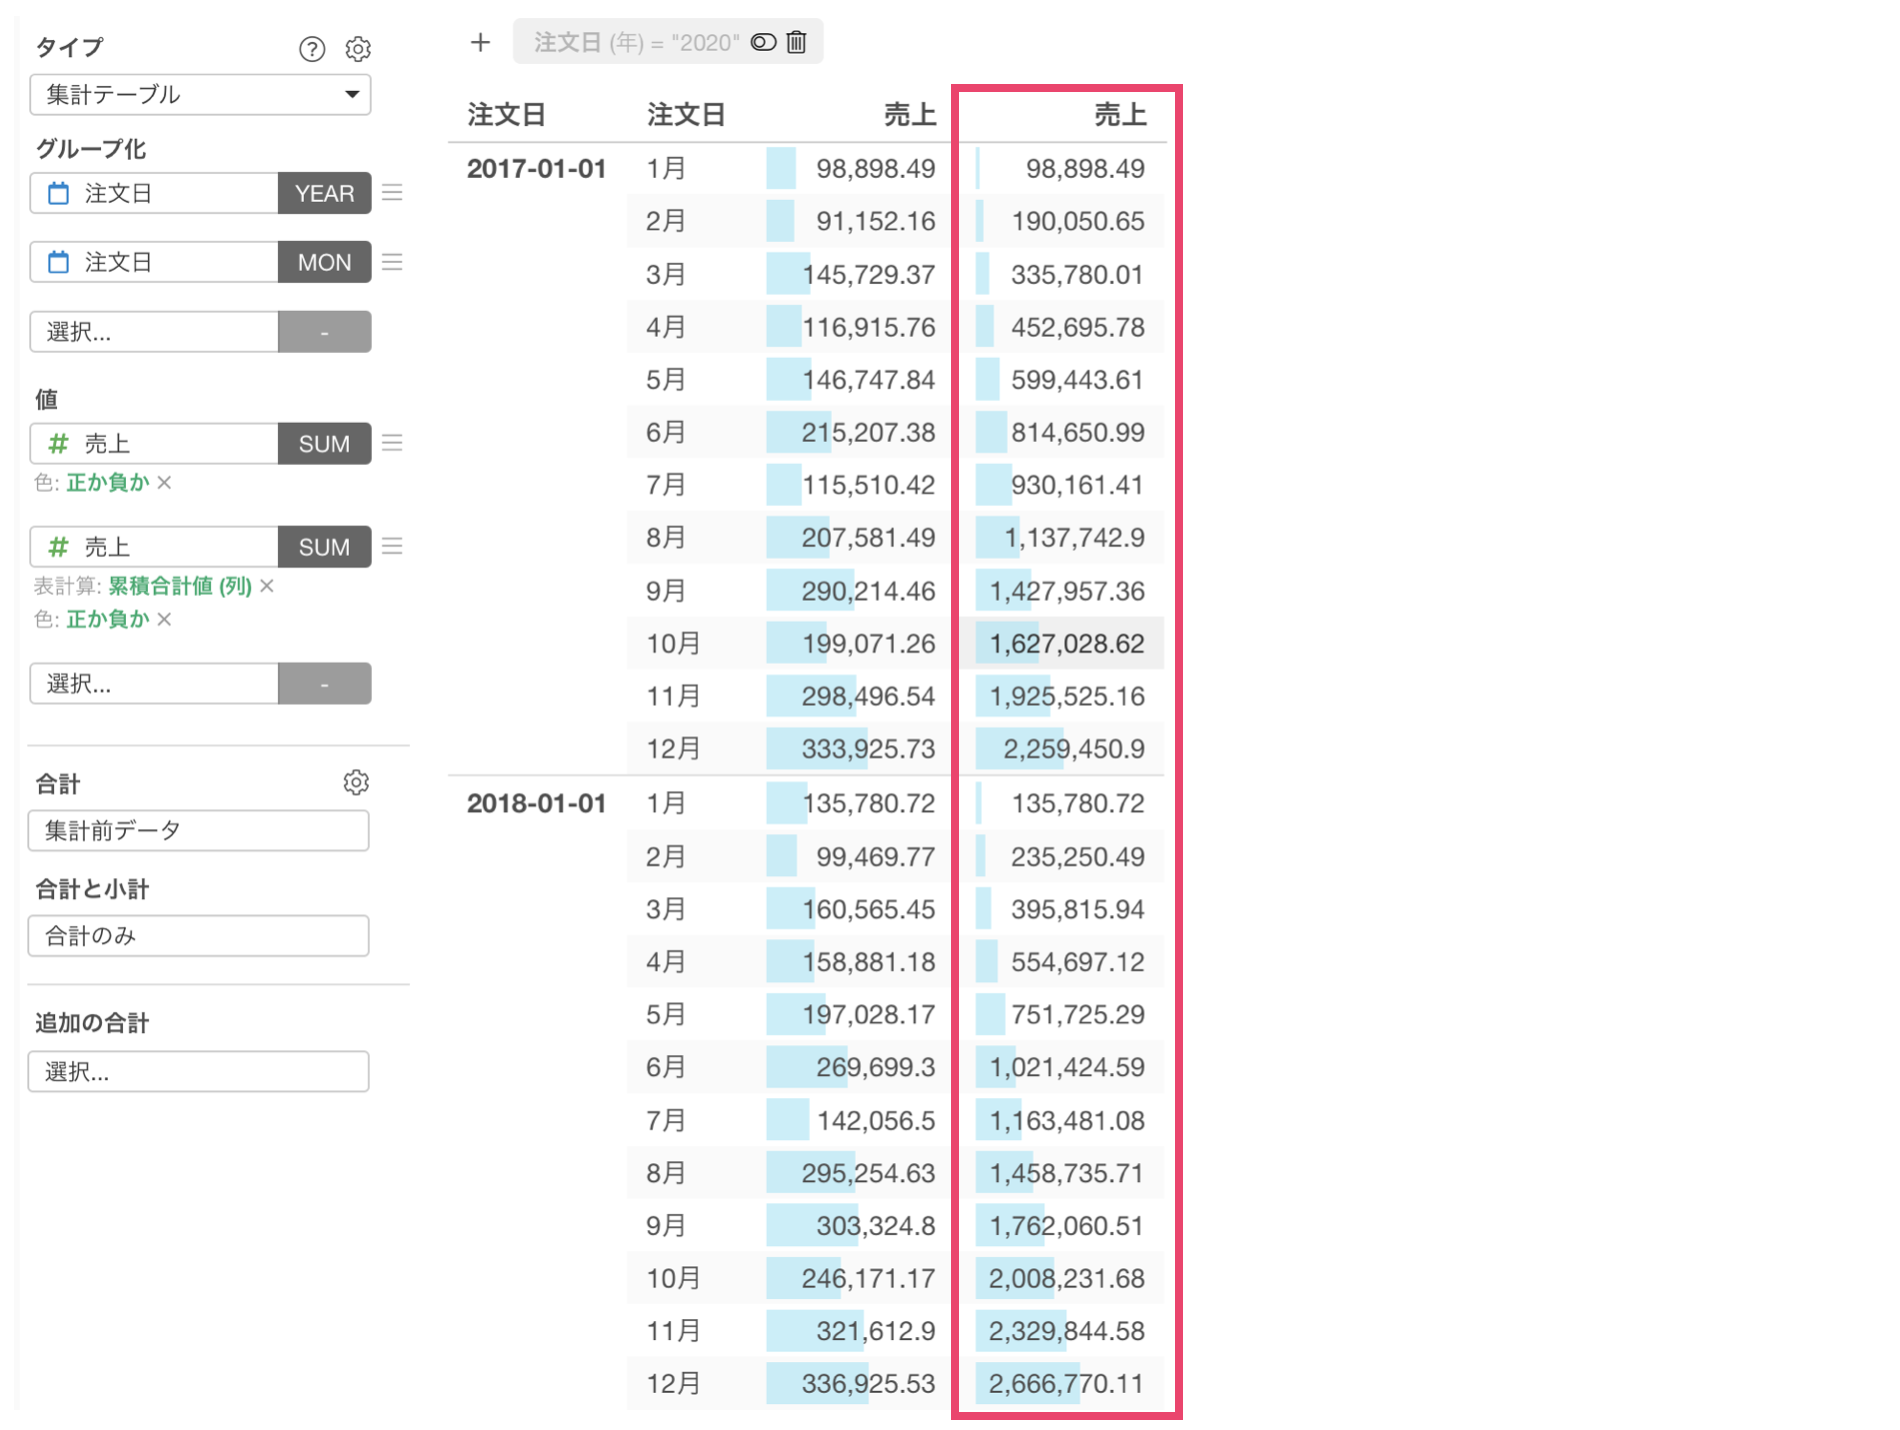
Task: Open SUM aggregation for first 売上 value
Action: 324,443
